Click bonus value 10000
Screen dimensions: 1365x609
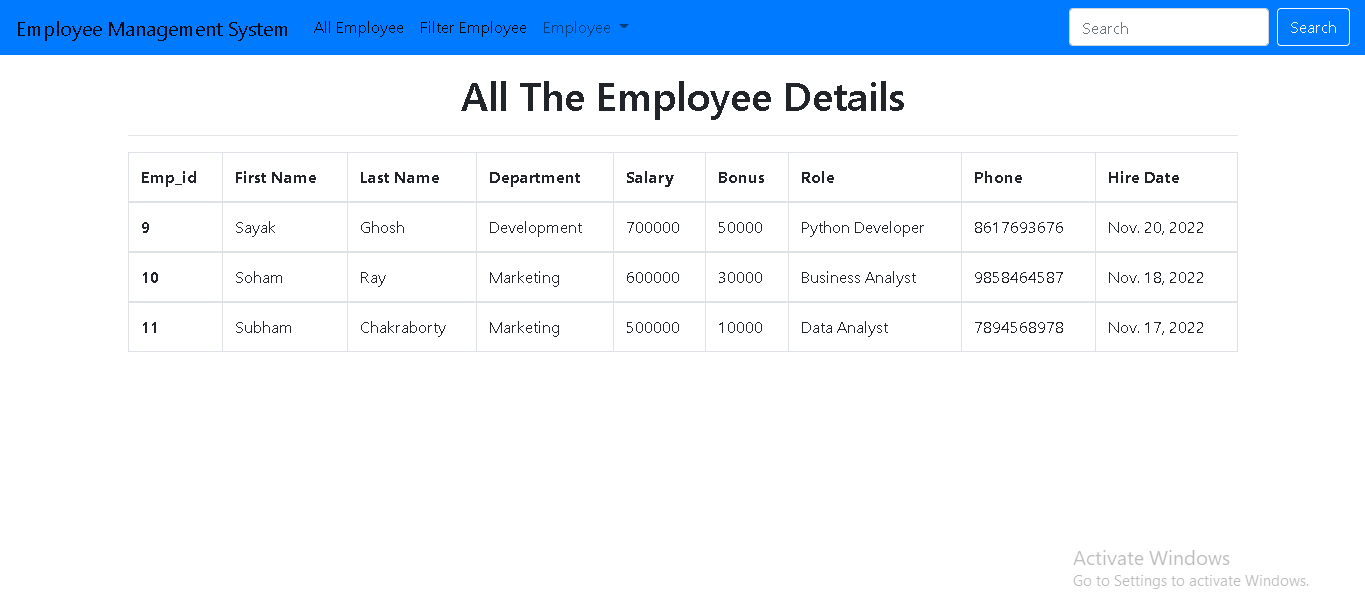740,328
